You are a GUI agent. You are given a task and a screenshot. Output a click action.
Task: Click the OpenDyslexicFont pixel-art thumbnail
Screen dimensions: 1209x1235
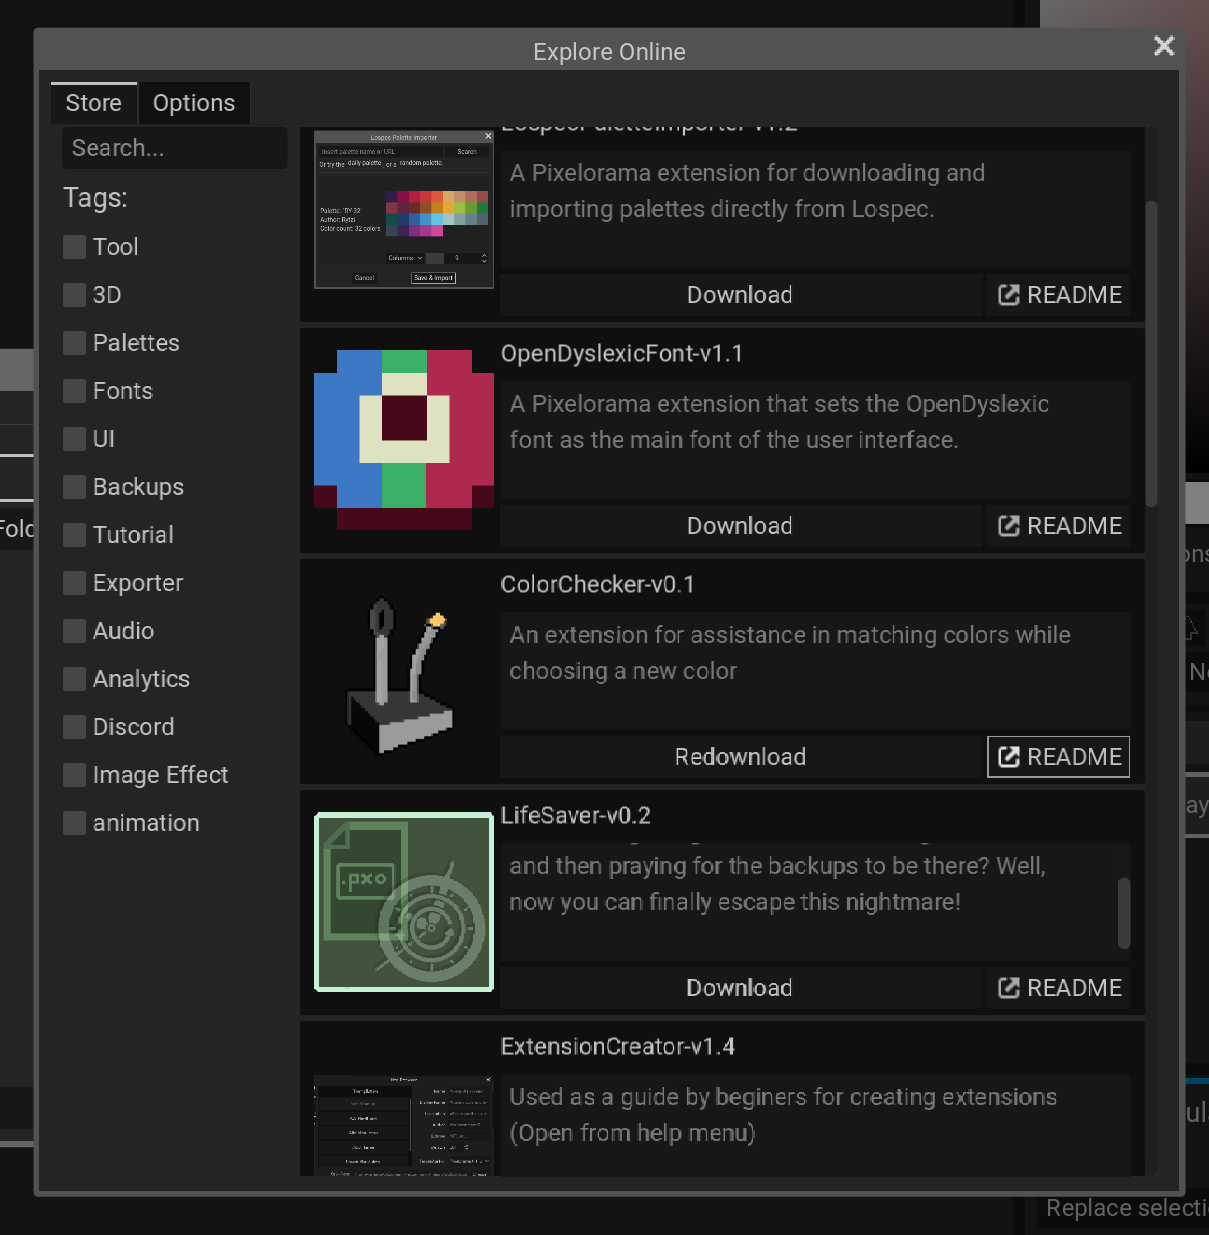pyautogui.click(x=404, y=439)
